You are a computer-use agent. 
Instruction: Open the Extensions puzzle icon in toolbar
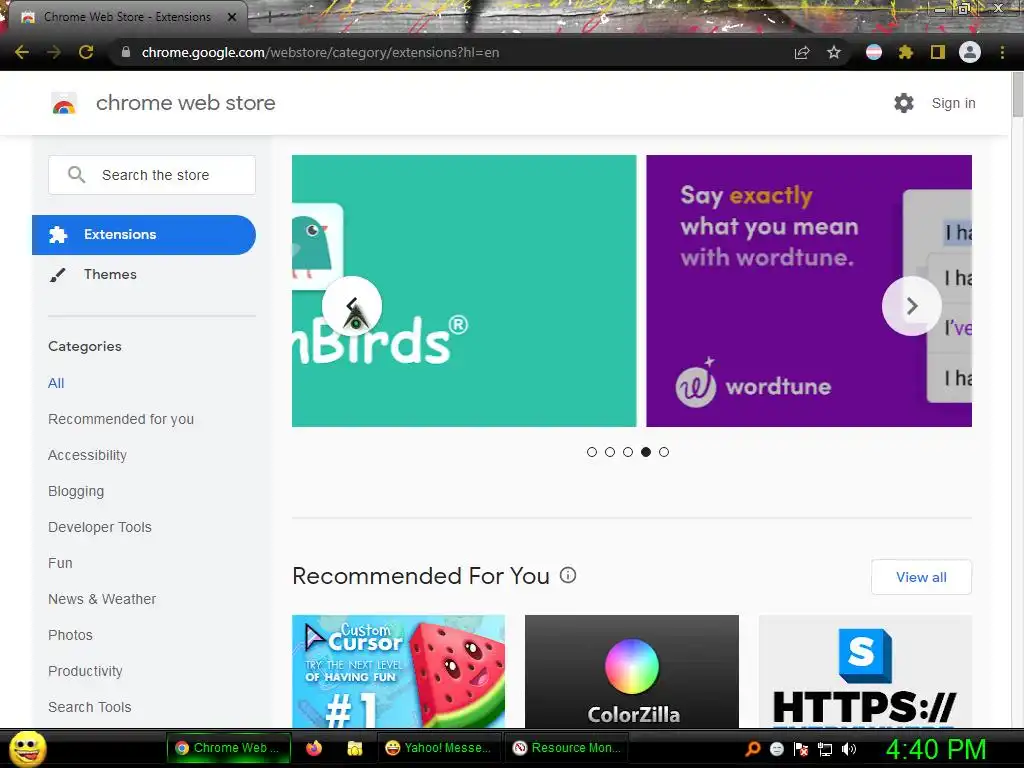pos(905,52)
